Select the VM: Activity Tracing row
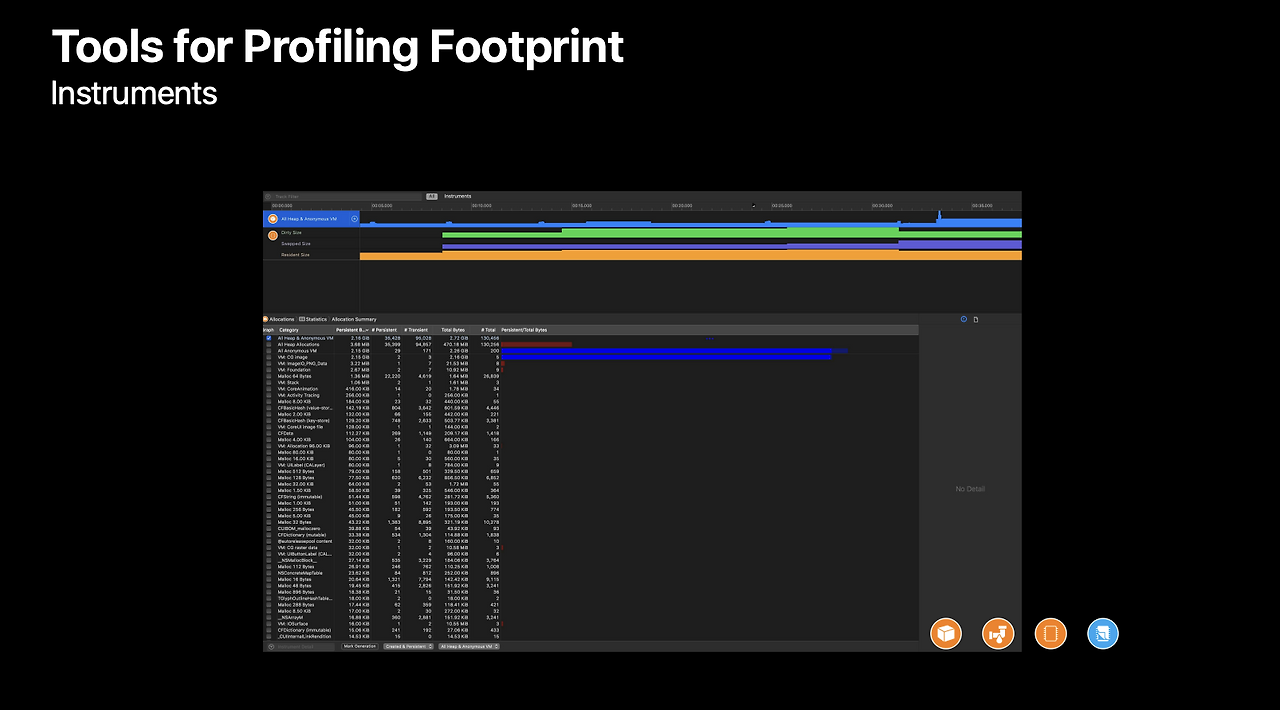Viewport: 1280px width, 710px height. click(590, 395)
